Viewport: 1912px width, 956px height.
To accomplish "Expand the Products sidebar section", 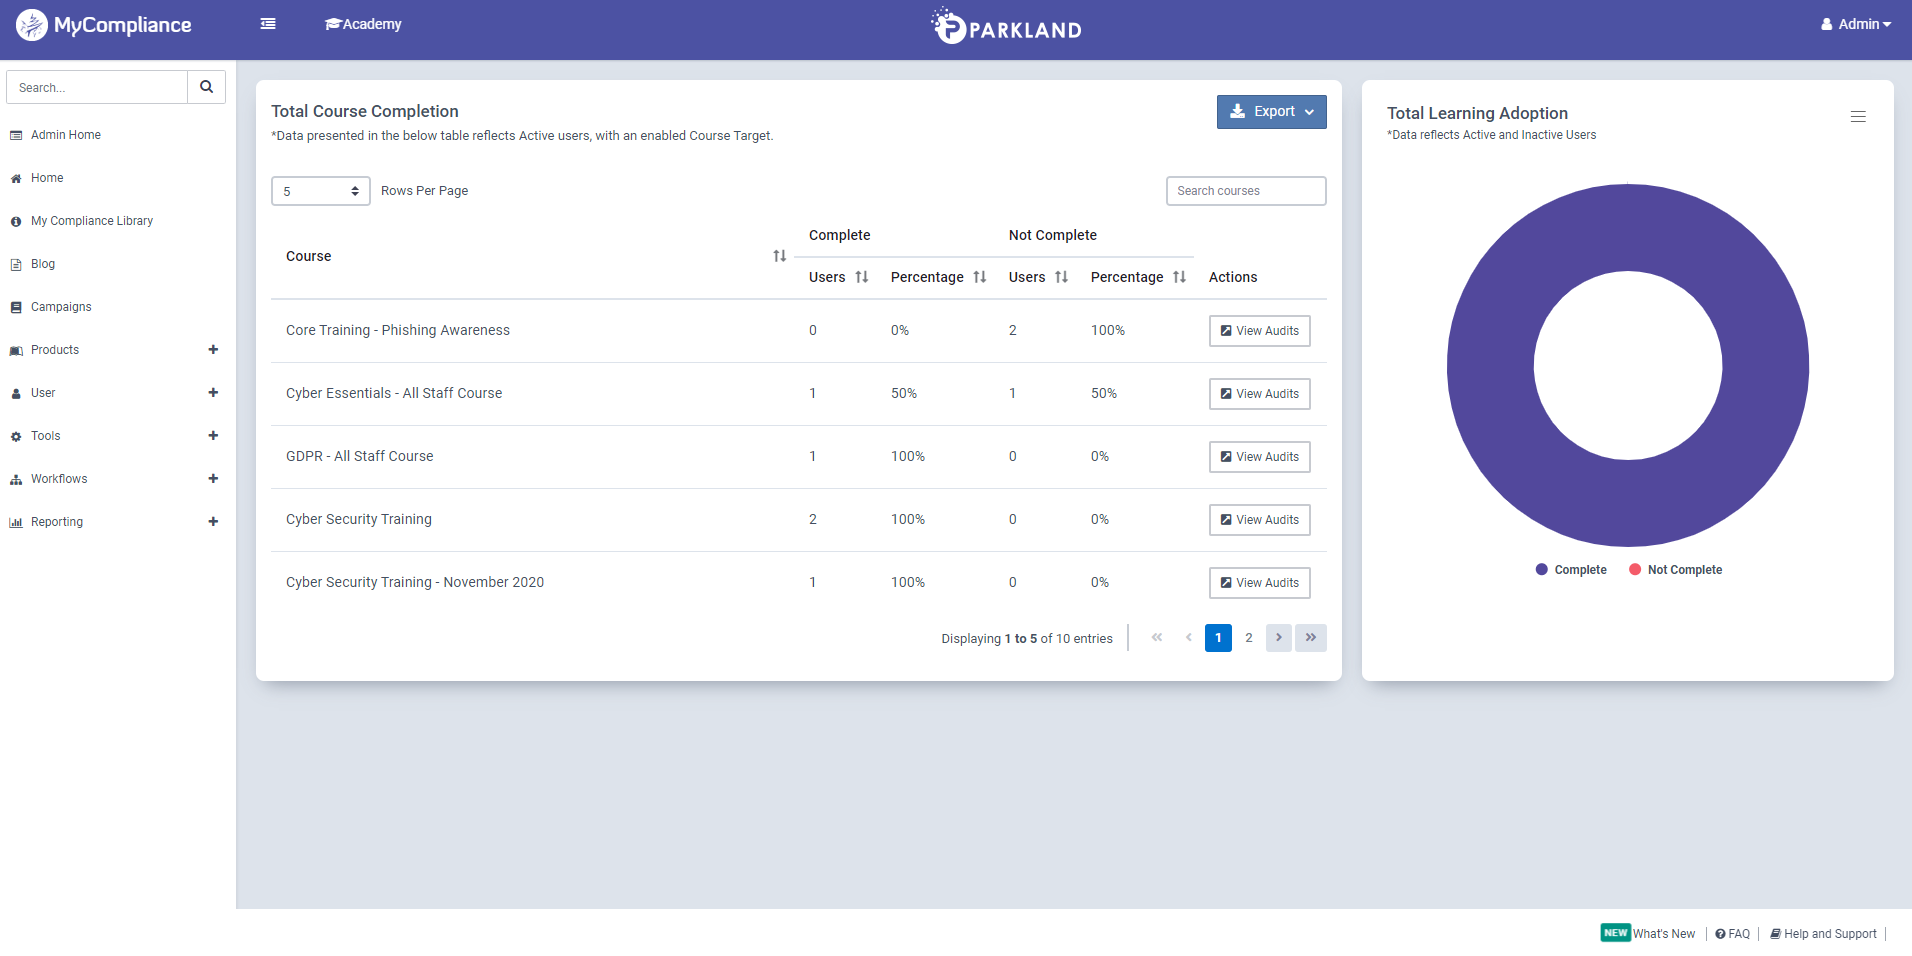I will tap(213, 349).
